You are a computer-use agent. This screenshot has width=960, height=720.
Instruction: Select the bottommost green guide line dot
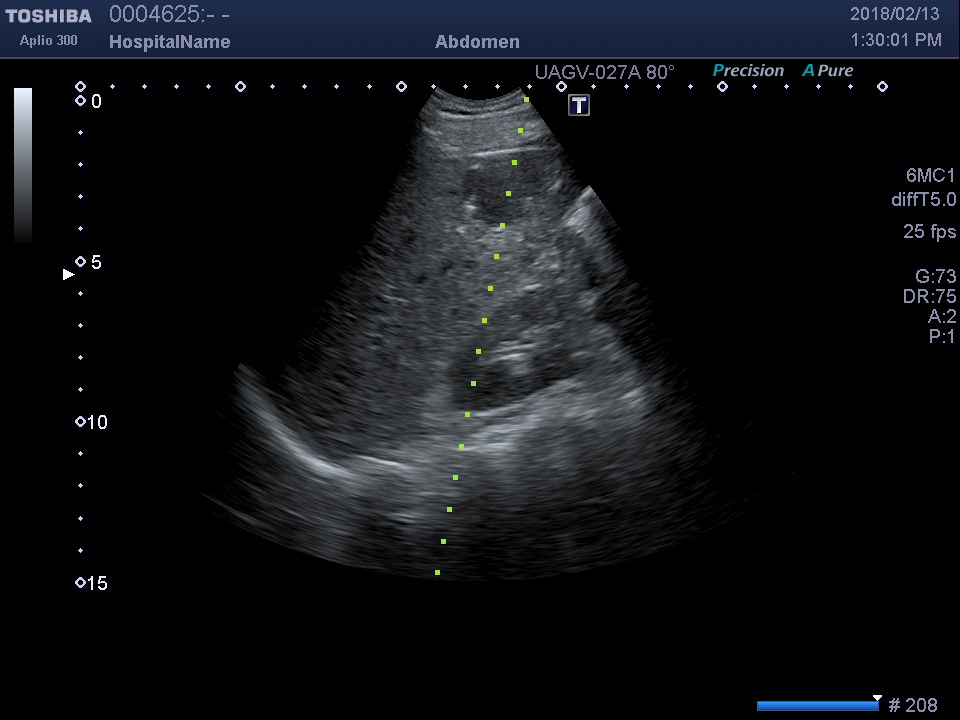click(x=437, y=572)
